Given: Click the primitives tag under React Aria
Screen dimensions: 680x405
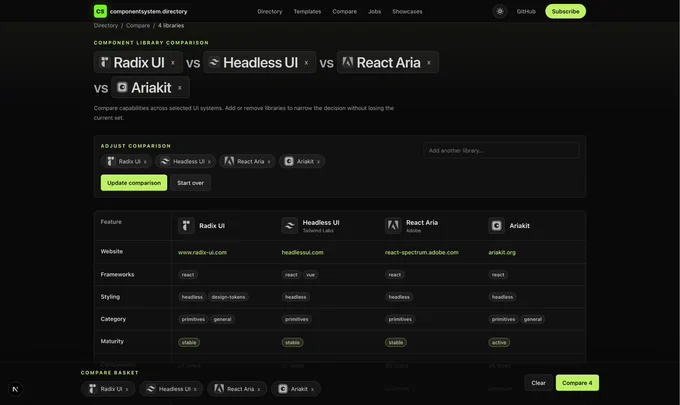Looking at the screenshot, I should (x=400, y=320).
